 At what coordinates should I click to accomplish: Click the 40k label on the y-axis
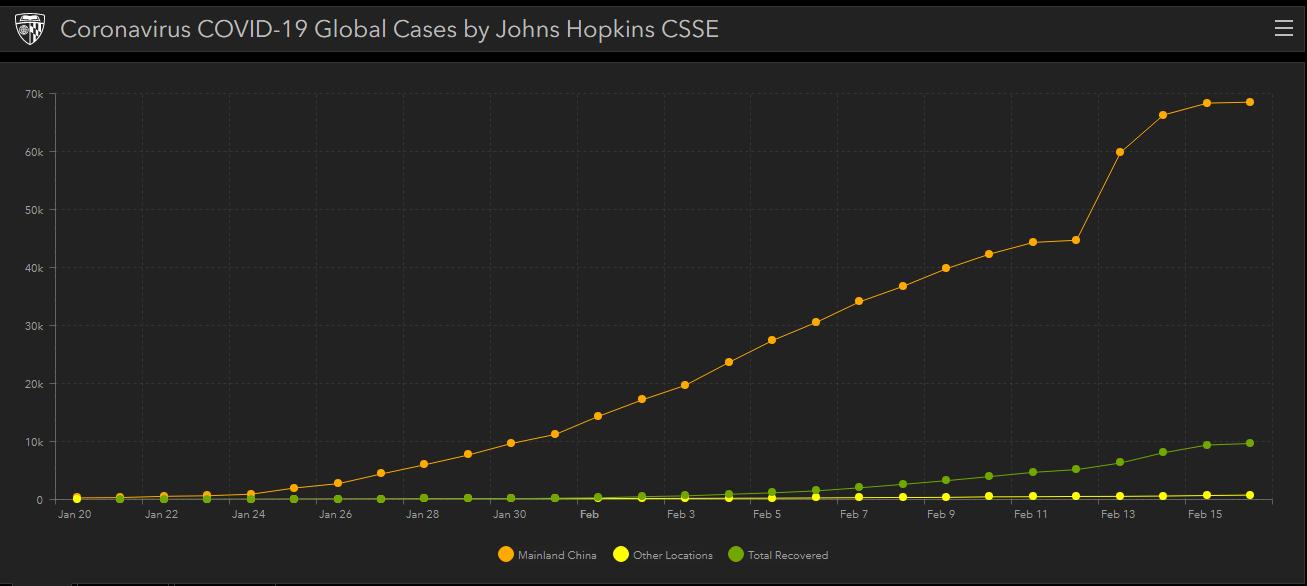click(x=34, y=268)
